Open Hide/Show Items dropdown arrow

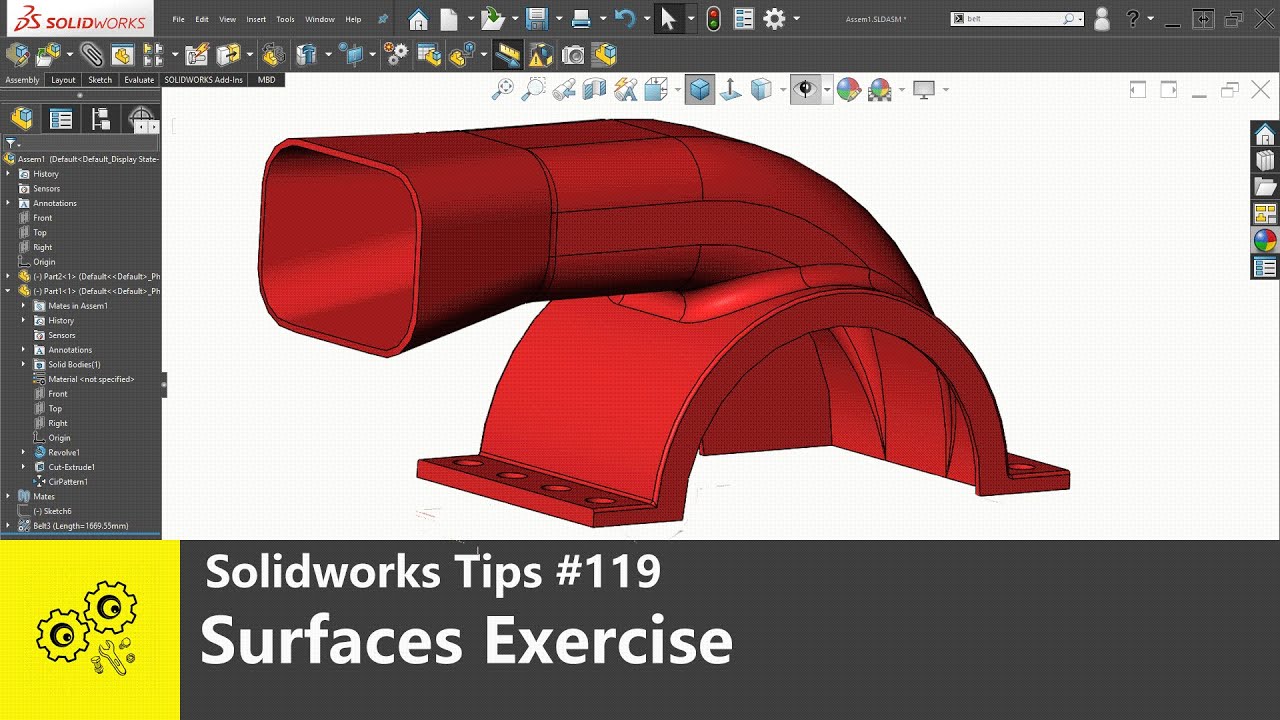[826, 90]
